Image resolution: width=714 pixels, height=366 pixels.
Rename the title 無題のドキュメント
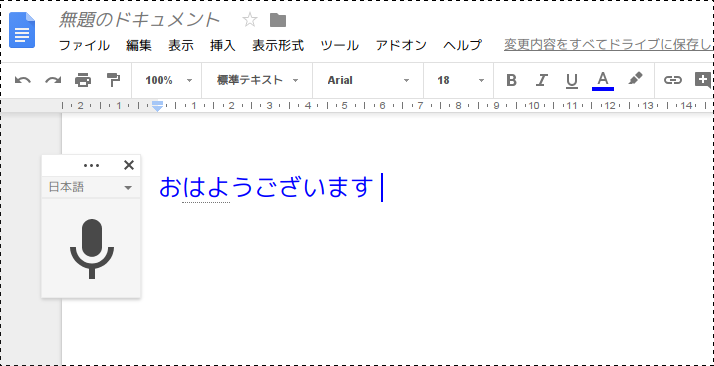(x=139, y=20)
